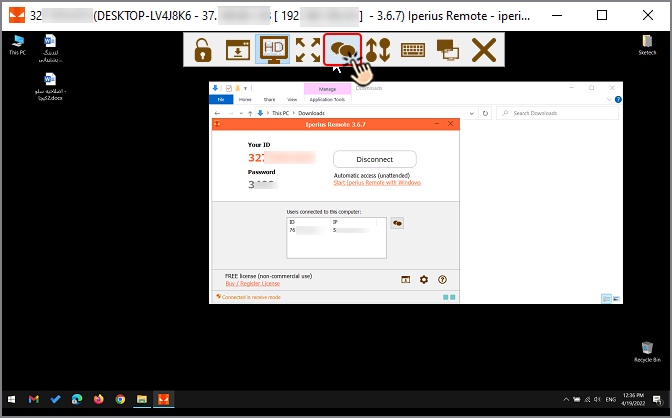Viewport: 672px width, 418px height.
Task: Click 'Connected in receive mode' status text
Action: pos(251,297)
